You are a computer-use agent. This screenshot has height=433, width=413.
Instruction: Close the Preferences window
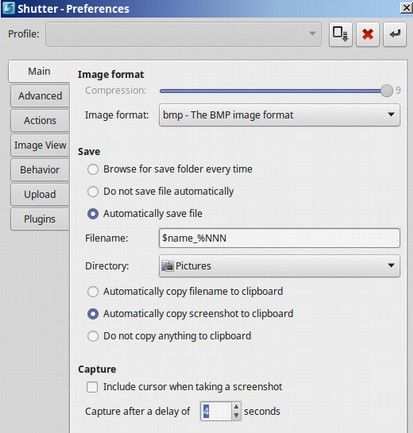(x=406, y=8)
